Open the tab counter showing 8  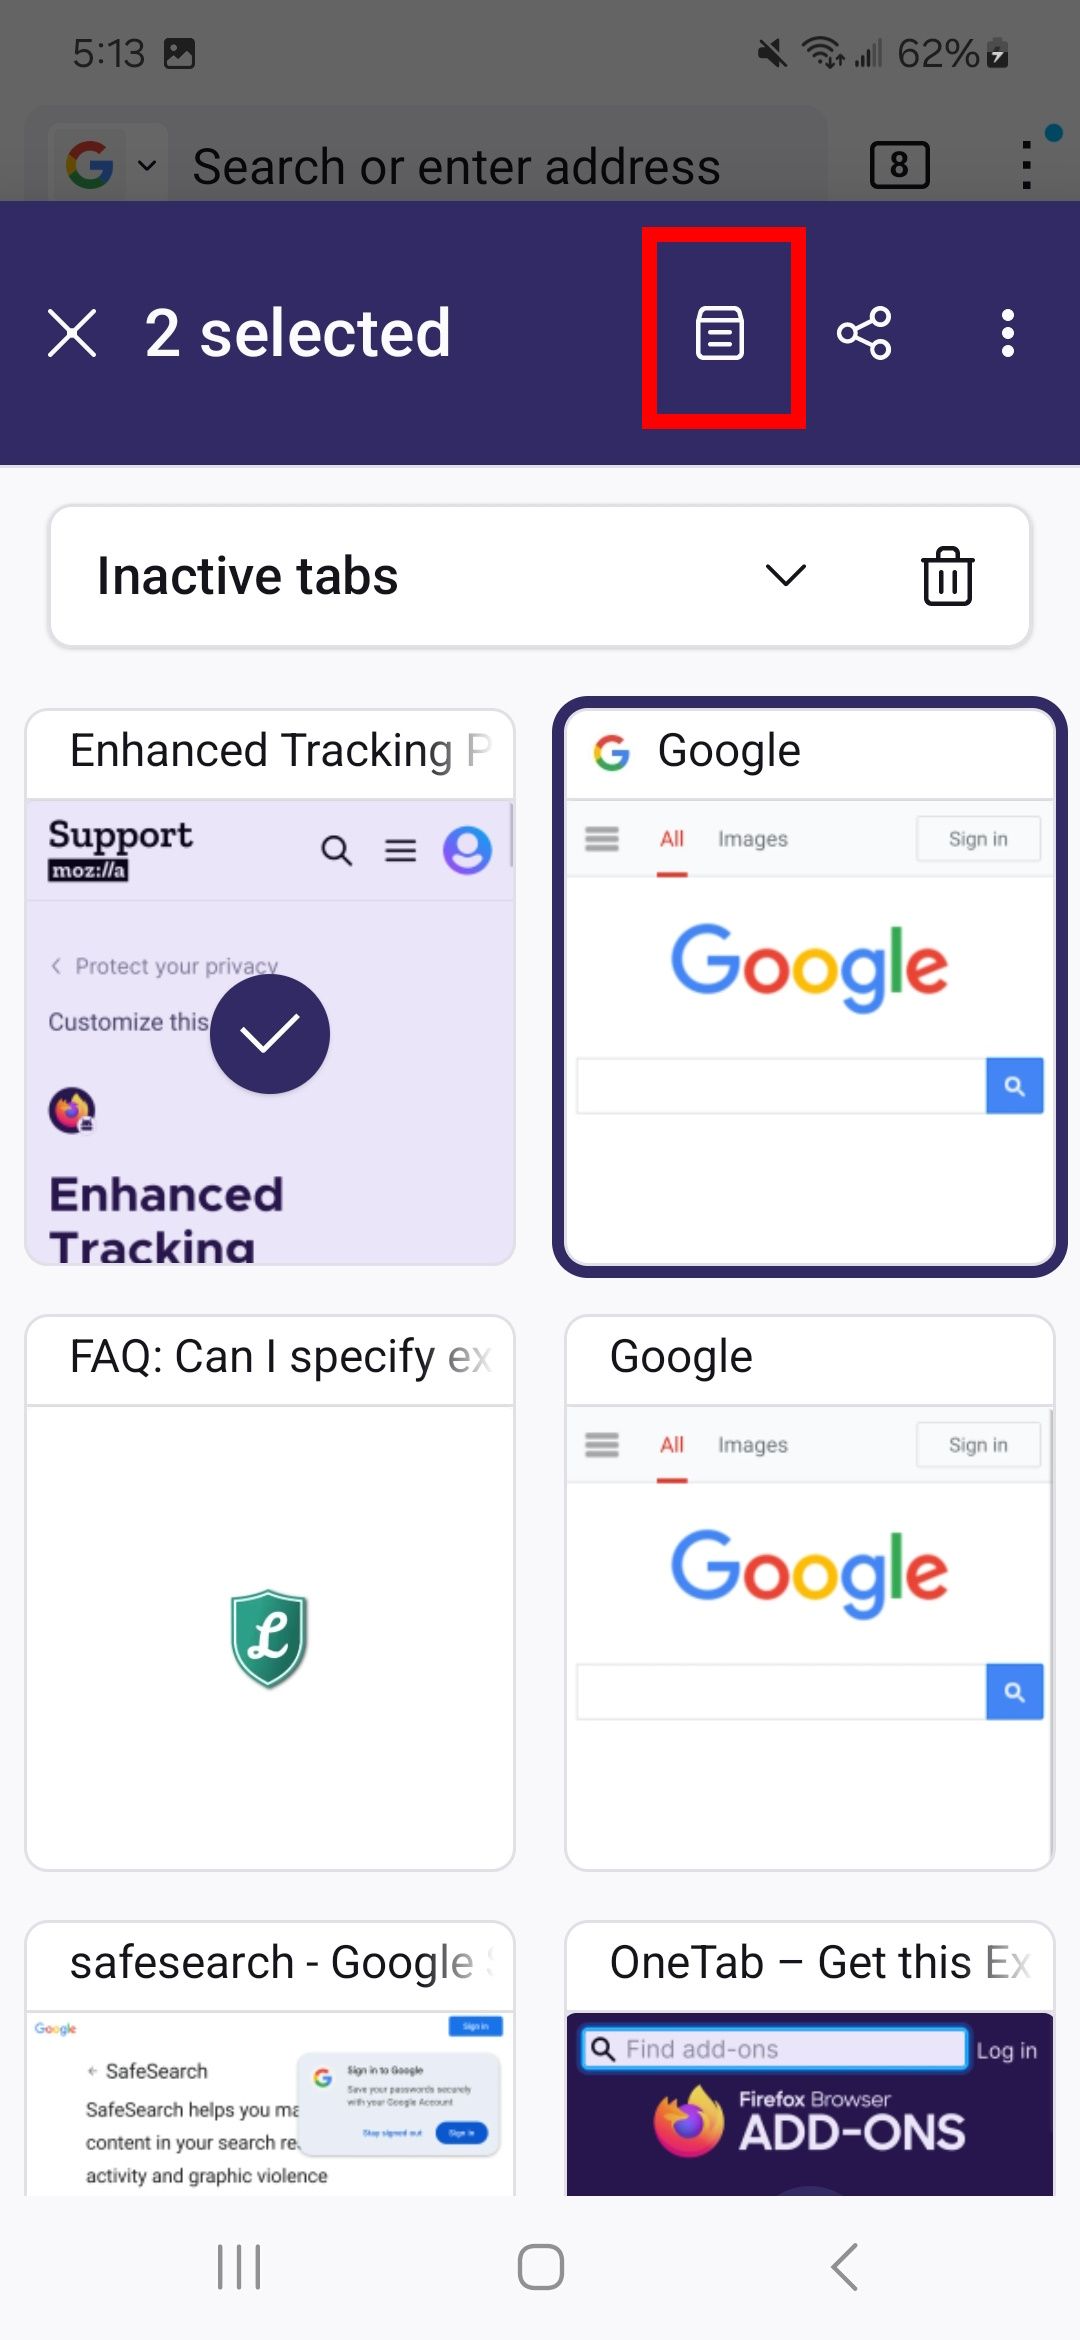click(x=900, y=165)
